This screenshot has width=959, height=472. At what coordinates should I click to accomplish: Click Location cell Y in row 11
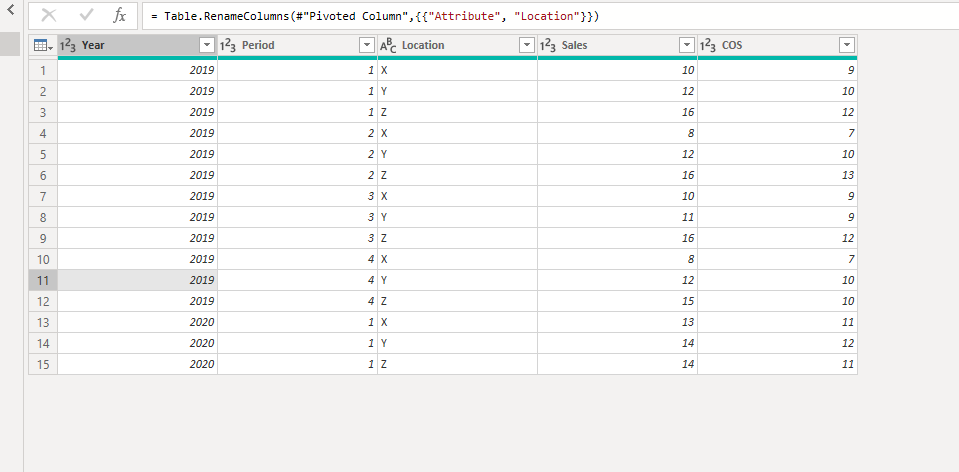(x=457, y=280)
